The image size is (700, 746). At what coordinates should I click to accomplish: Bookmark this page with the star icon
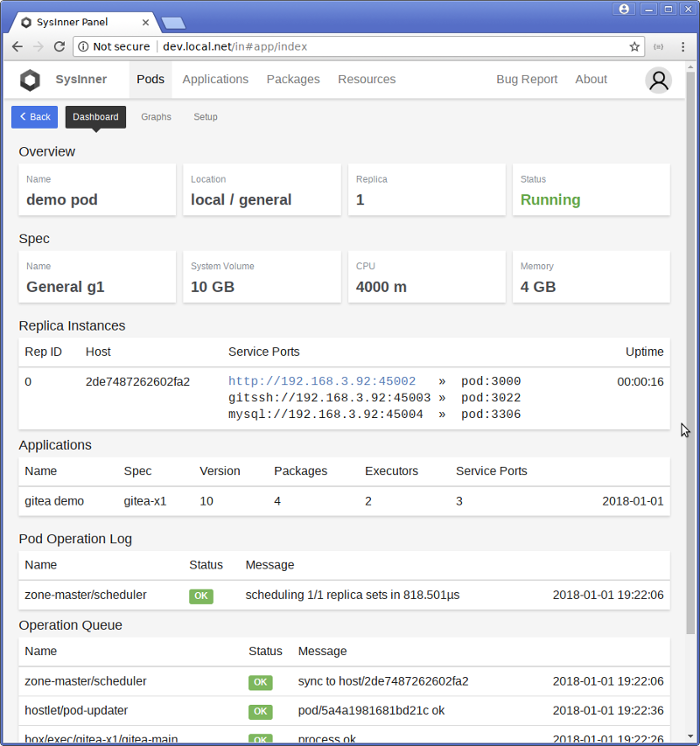(634, 47)
